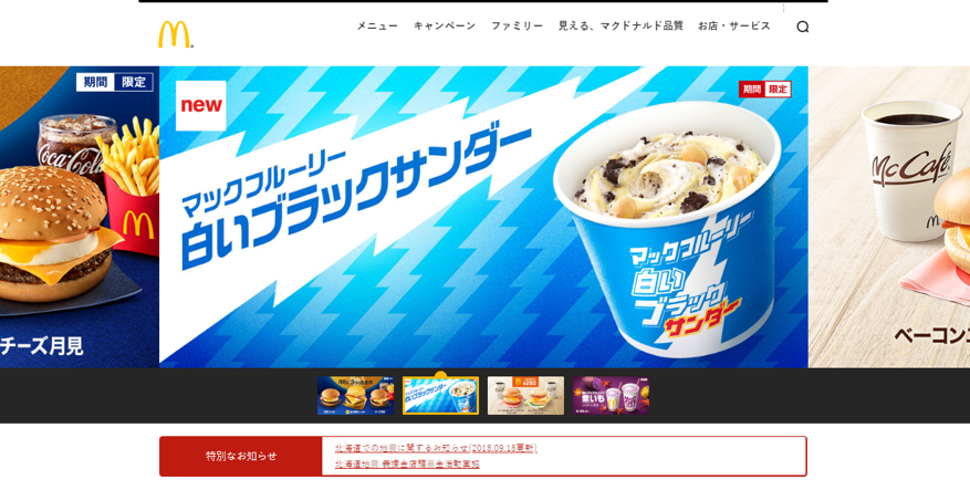Open 見える、マクドナルド品質 navigation item
Screen dimensions: 970x490
pyautogui.click(x=620, y=26)
